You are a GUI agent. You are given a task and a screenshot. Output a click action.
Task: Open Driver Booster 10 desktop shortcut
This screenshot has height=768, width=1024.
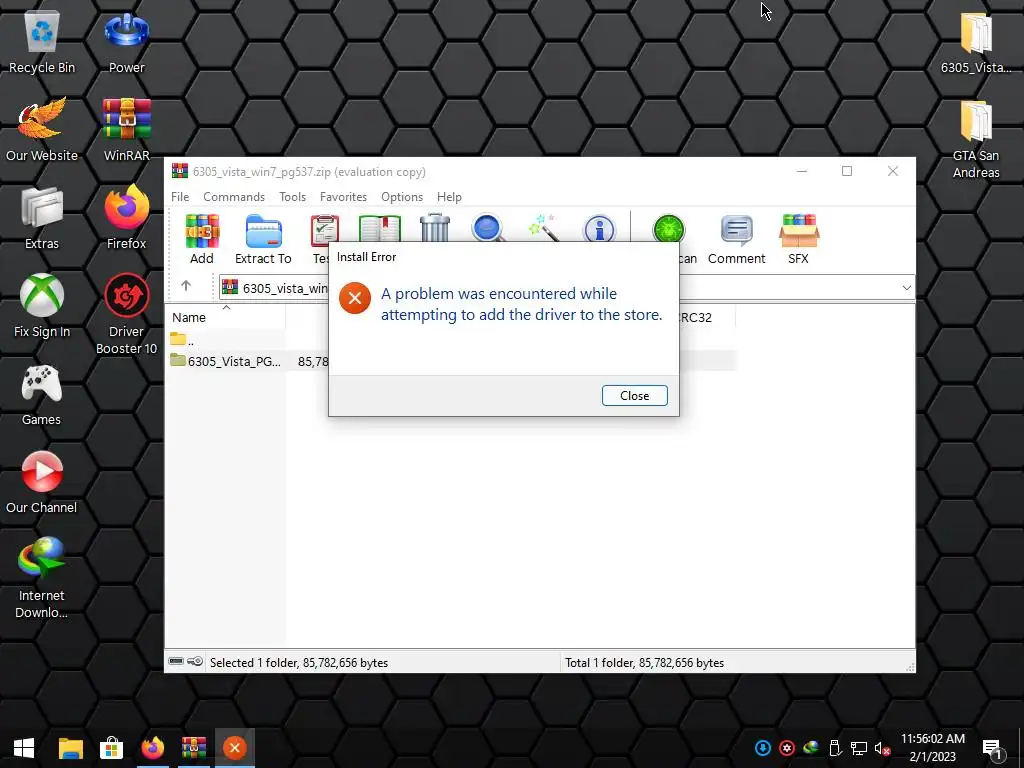point(127,315)
